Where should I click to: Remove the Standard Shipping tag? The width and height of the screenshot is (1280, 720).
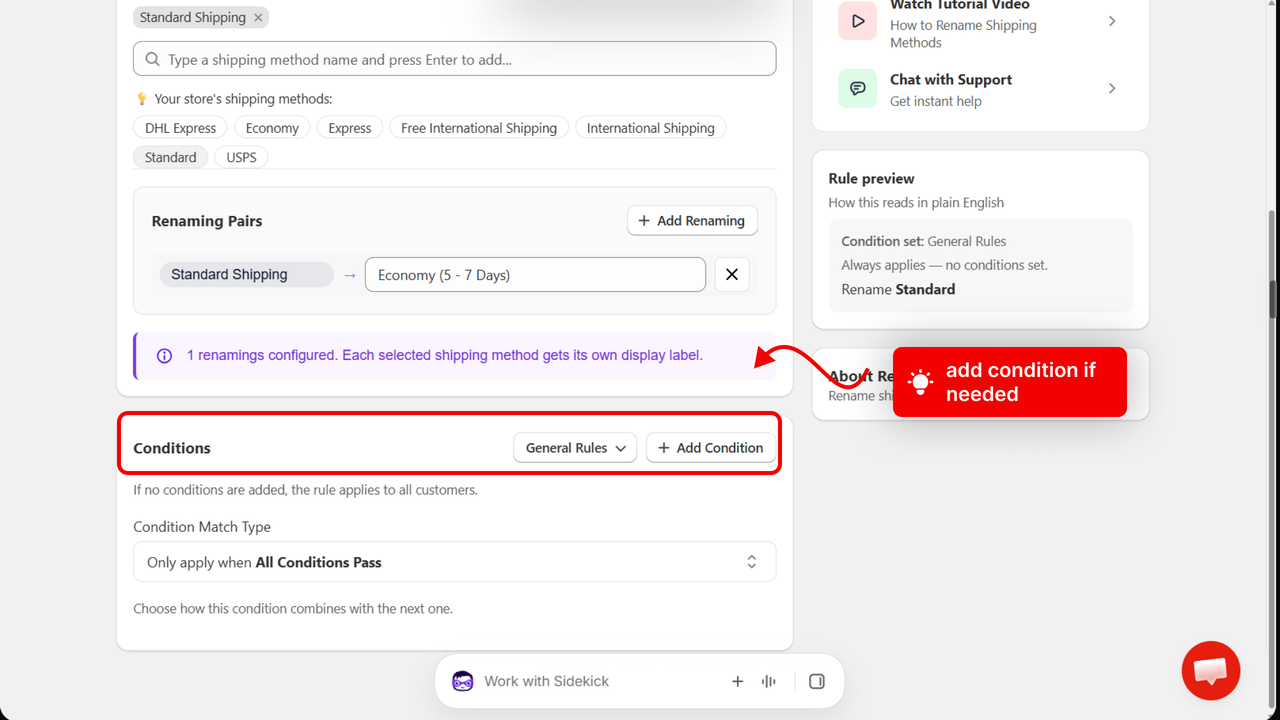(x=258, y=17)
